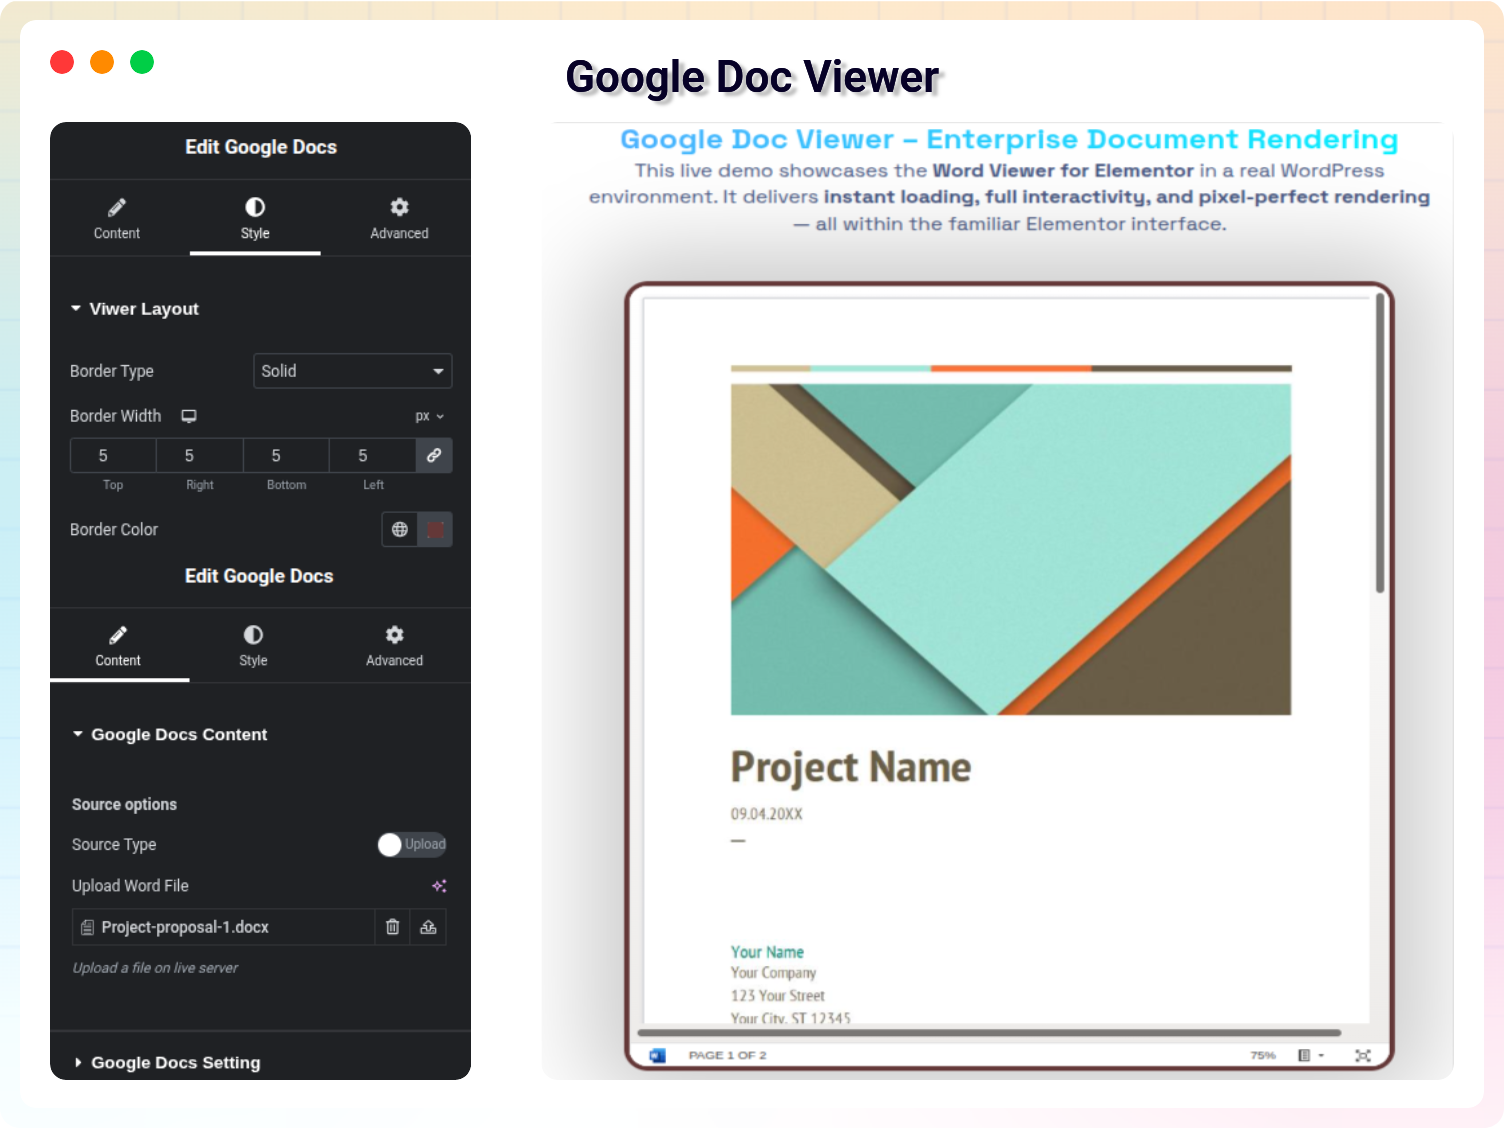Open the page view layout icon in the viewer footer
The image size is (1504, 1128).
click(x=1308, y=1056)
